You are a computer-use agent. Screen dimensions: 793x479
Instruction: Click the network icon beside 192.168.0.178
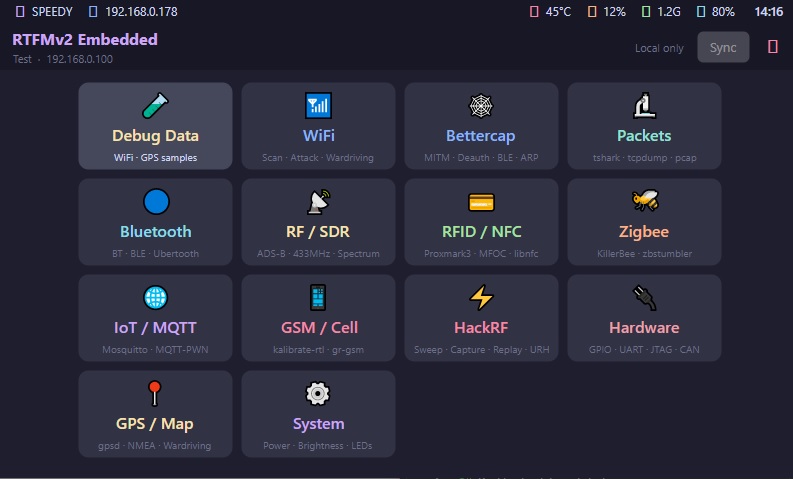click(93, 12)
